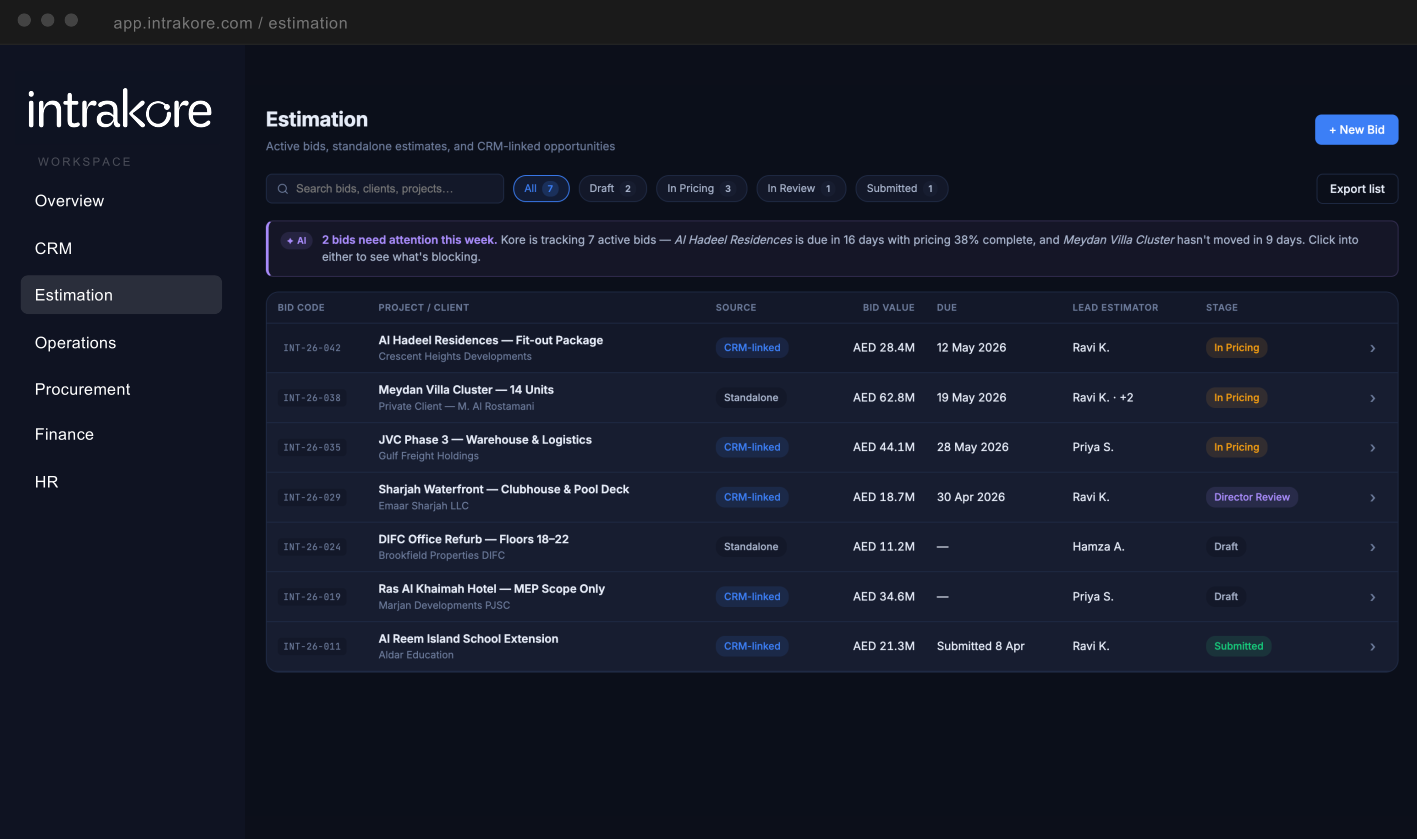Click the Al Hadeel Residences link in the banner
The height and width of the screenshot is (839, 1417).
[x=733, y=240]
